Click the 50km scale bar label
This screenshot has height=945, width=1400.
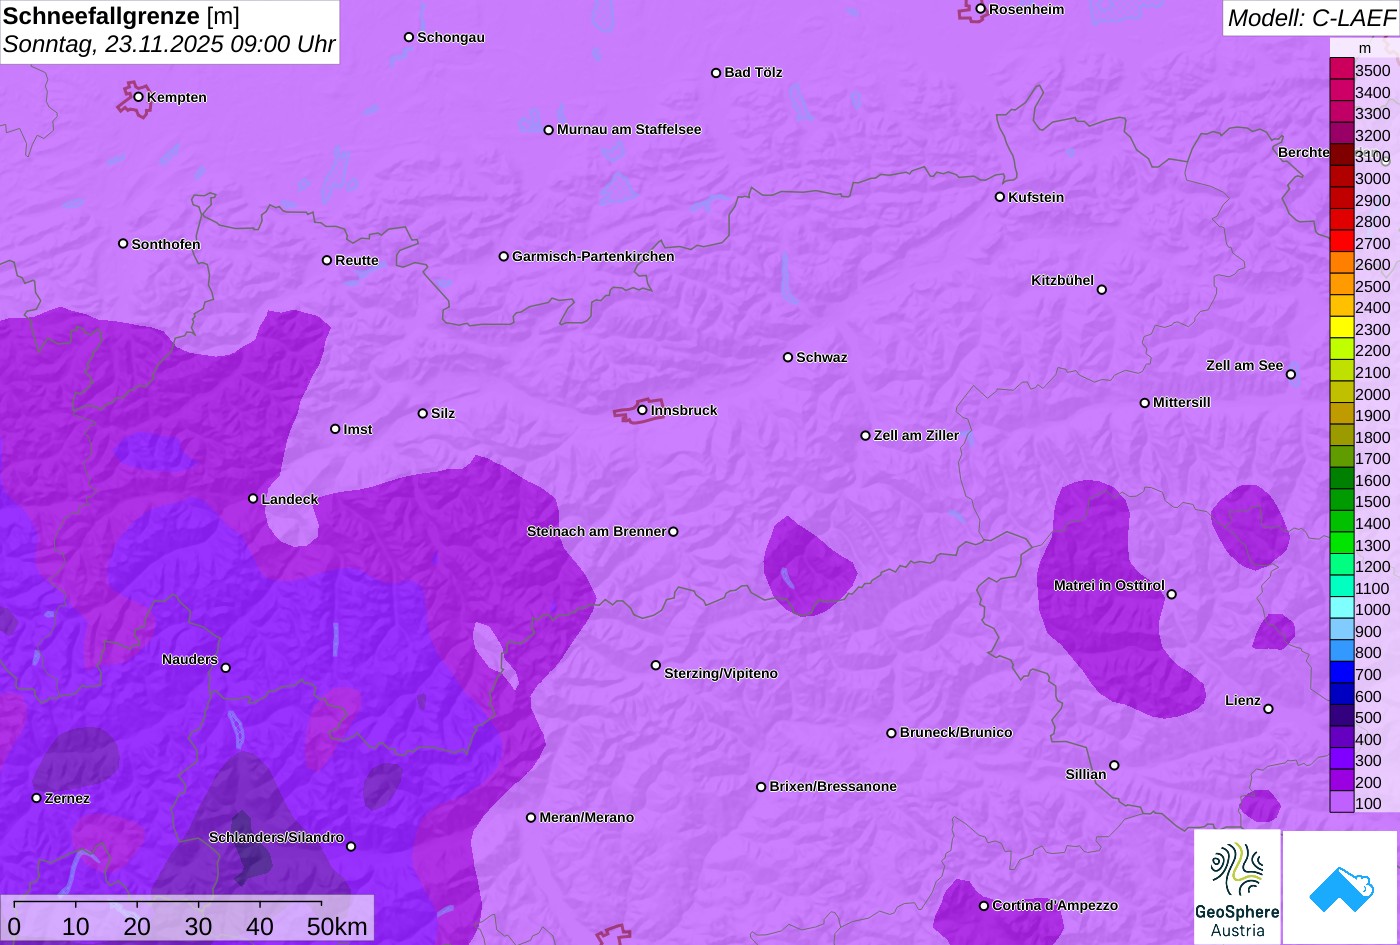337,926
